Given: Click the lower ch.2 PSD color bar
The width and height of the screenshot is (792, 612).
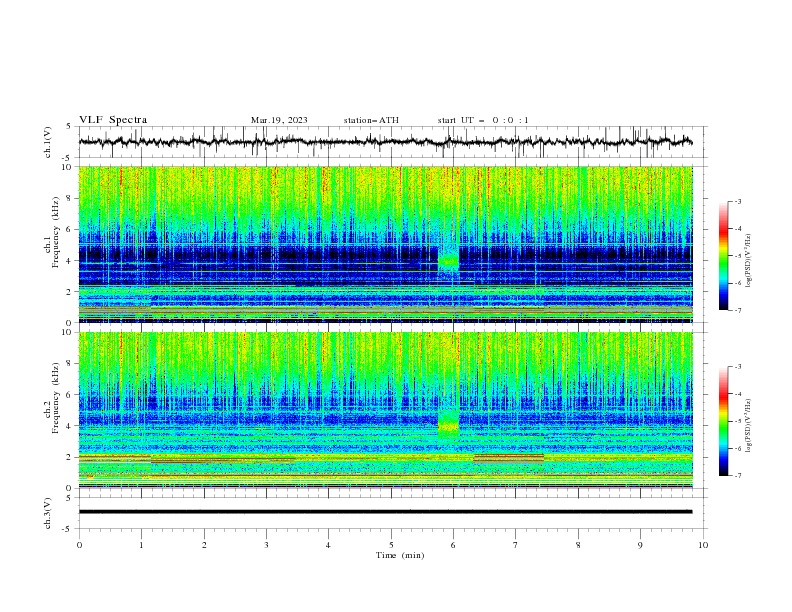Looking at the screenshot, I should (723, 421).
